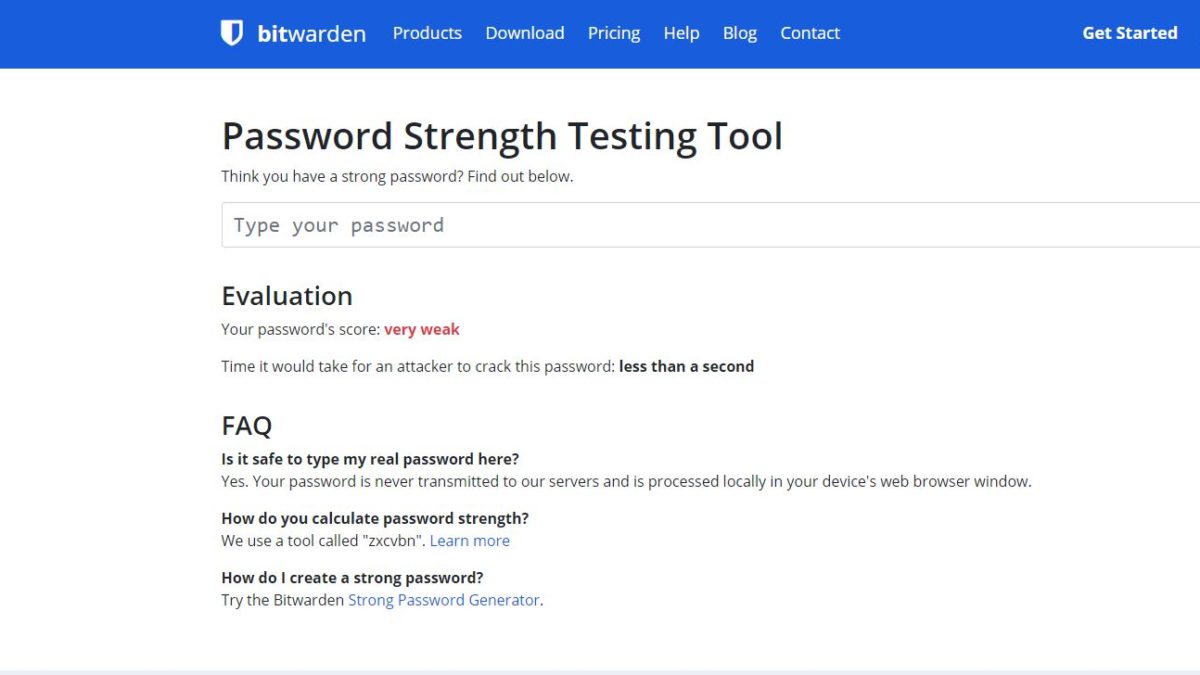Click the less than a second text
This screenshot has height=675, width=1200.
pyautogui.click(x=686, y=366)
